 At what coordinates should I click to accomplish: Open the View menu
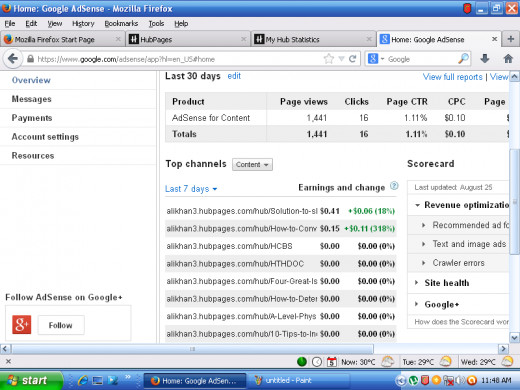(55, 24)
